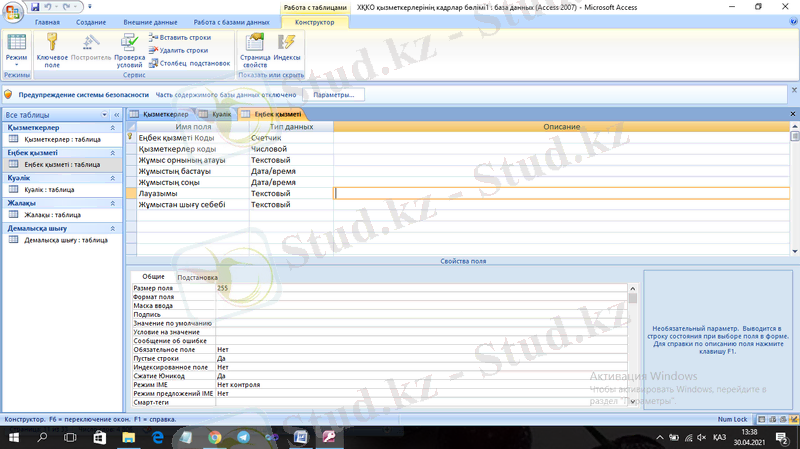Open the Подстановка field properties tab
Viewport: 800px width, 449px height.
197,277
